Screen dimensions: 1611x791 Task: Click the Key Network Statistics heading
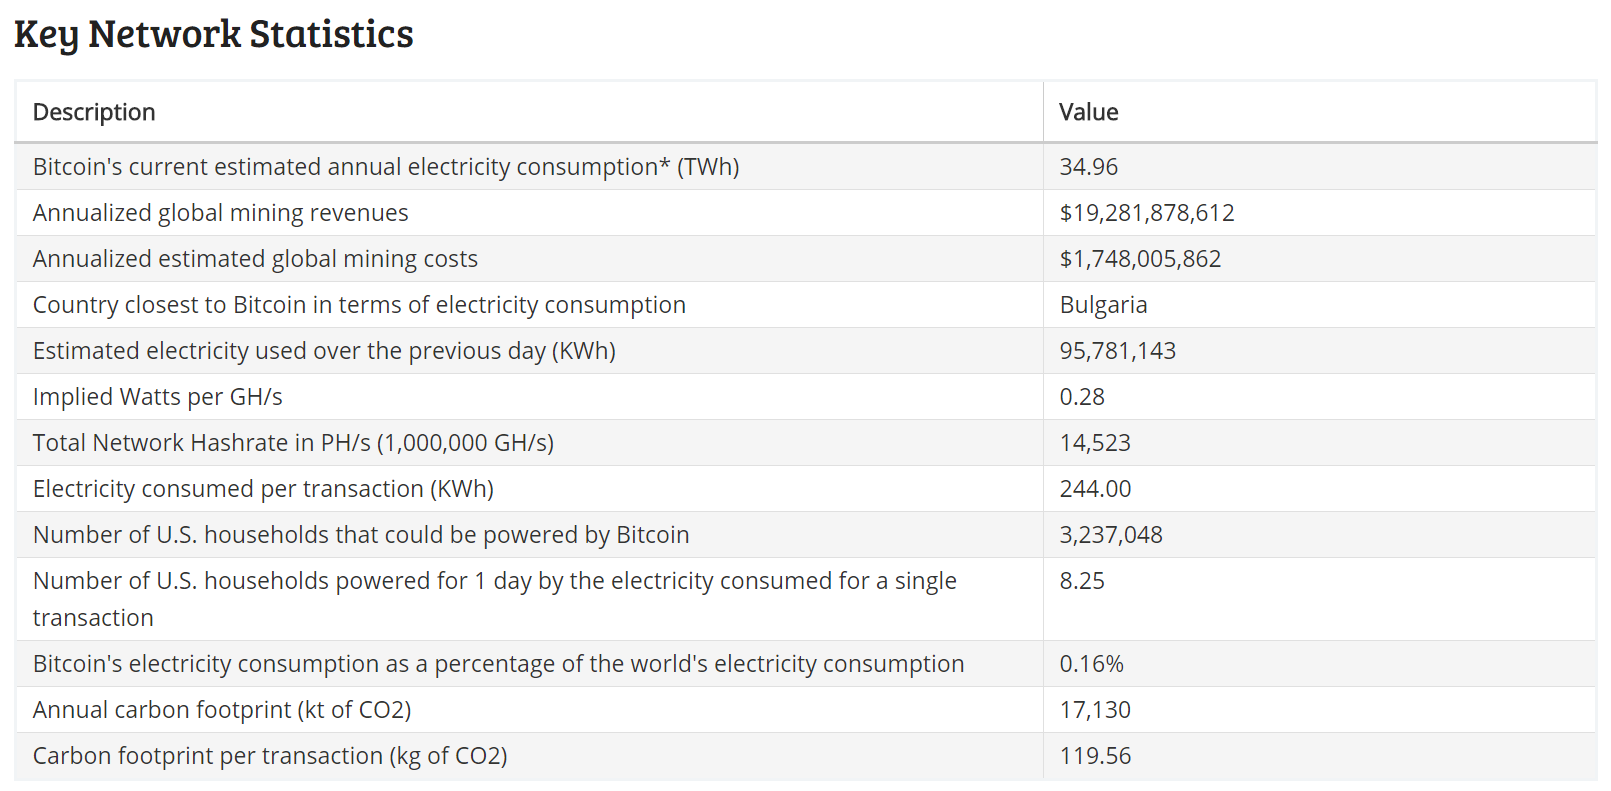tap(213, 34)
